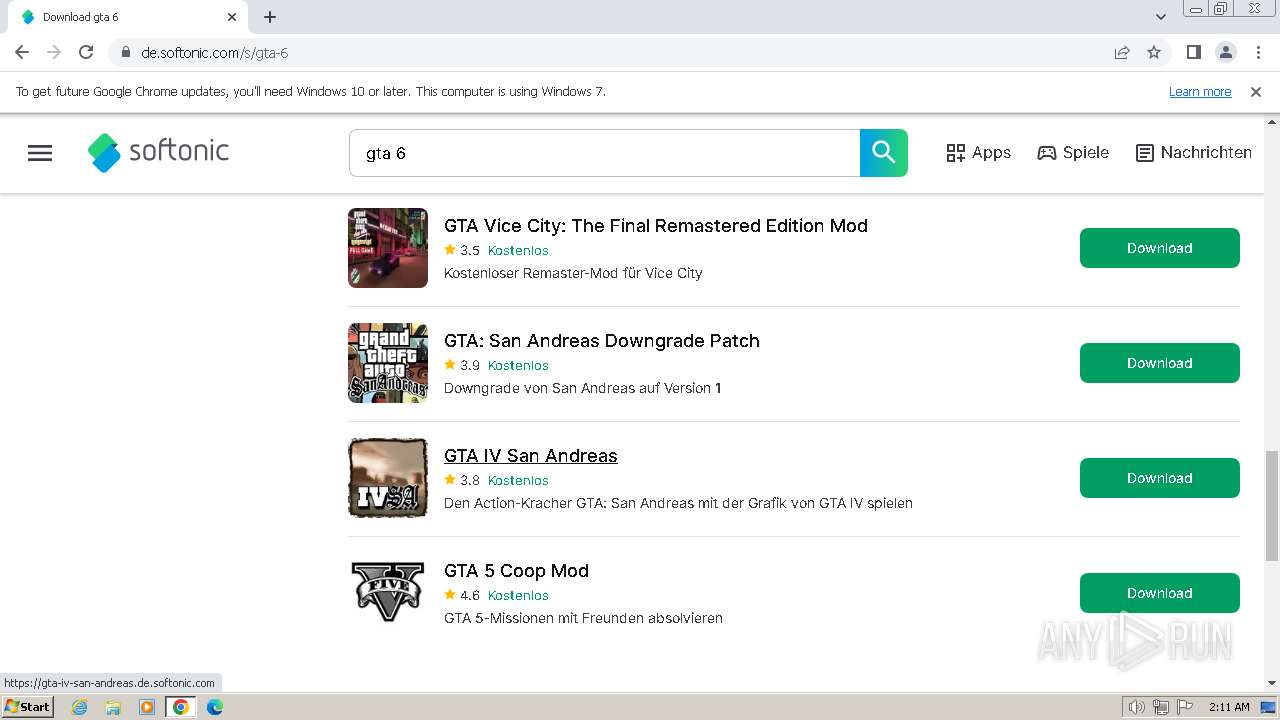
Task: Dismiss the Chrome update notification bar
Action: coord(1256,92)
